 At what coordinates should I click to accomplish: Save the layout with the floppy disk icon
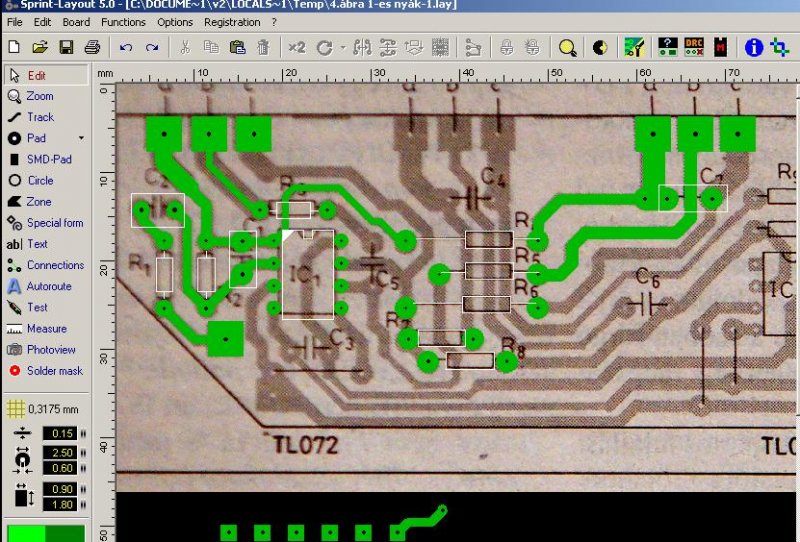click(66, 47)
